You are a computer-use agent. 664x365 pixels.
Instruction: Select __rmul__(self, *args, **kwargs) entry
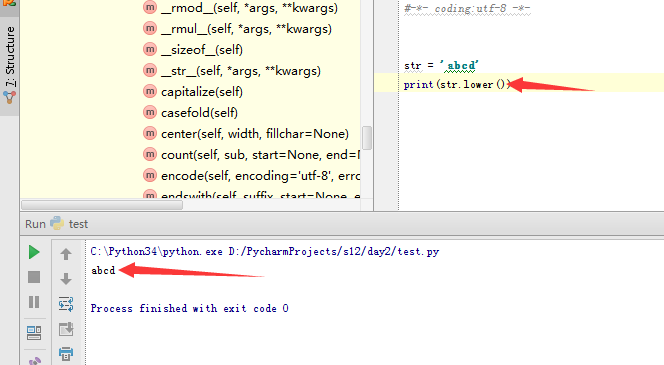(246, 29)
